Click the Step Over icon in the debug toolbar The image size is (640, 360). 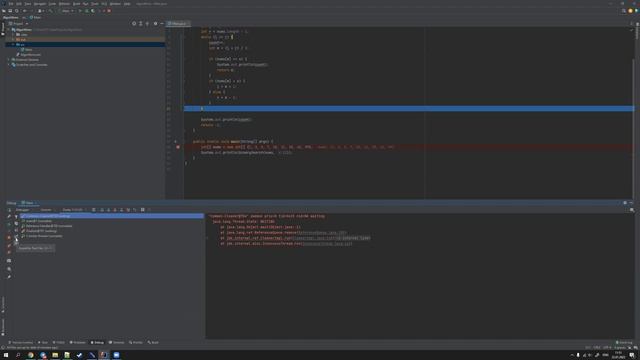102,210
